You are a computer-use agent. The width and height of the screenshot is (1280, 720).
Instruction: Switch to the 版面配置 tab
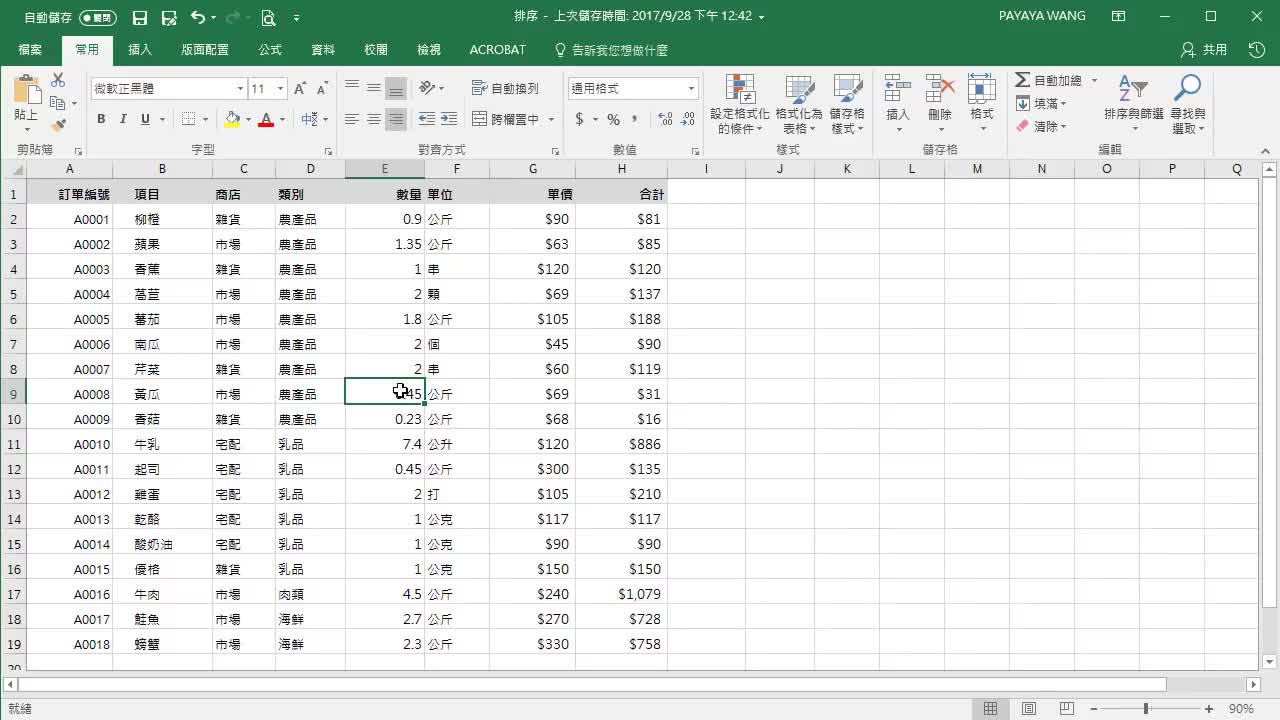[205, 50]
